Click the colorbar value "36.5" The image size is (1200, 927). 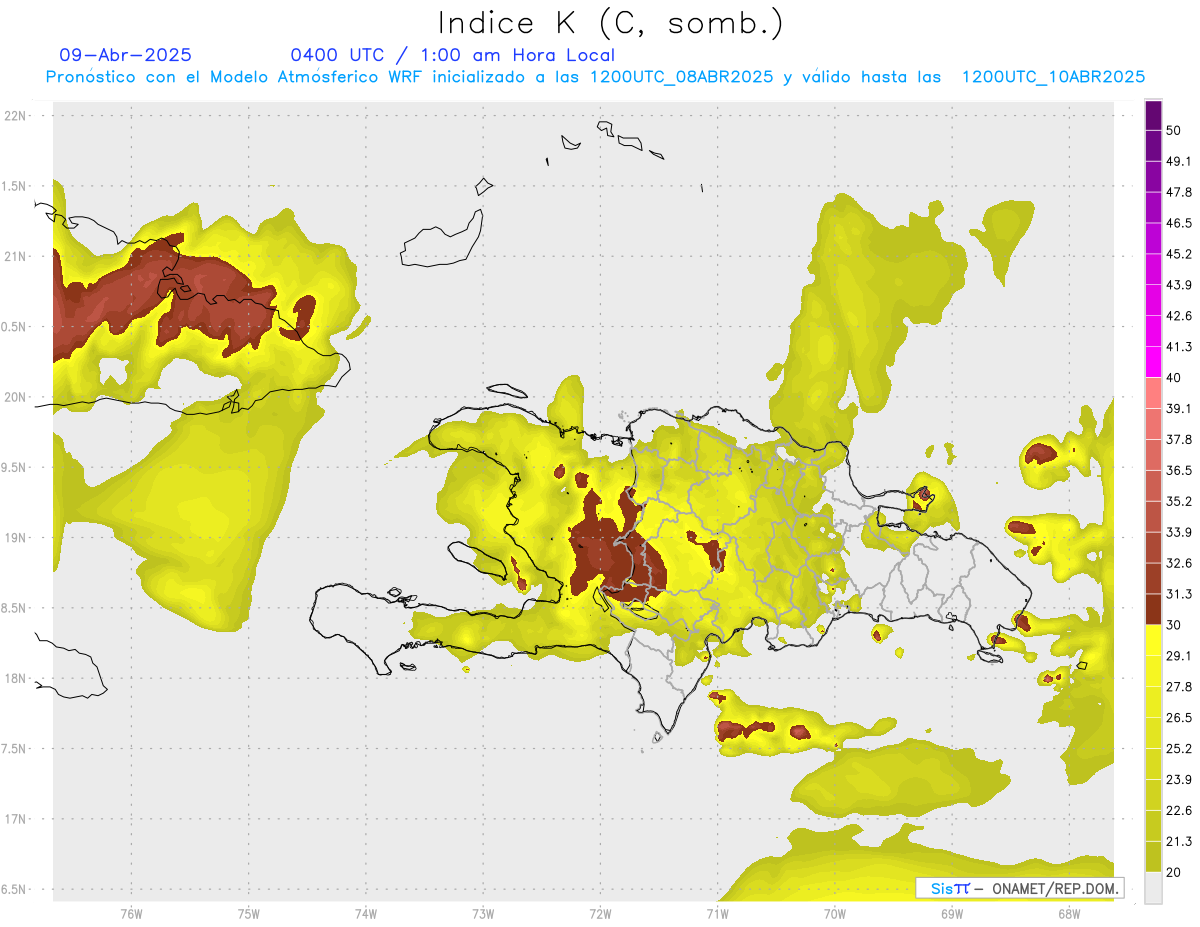click(1178, 470)
